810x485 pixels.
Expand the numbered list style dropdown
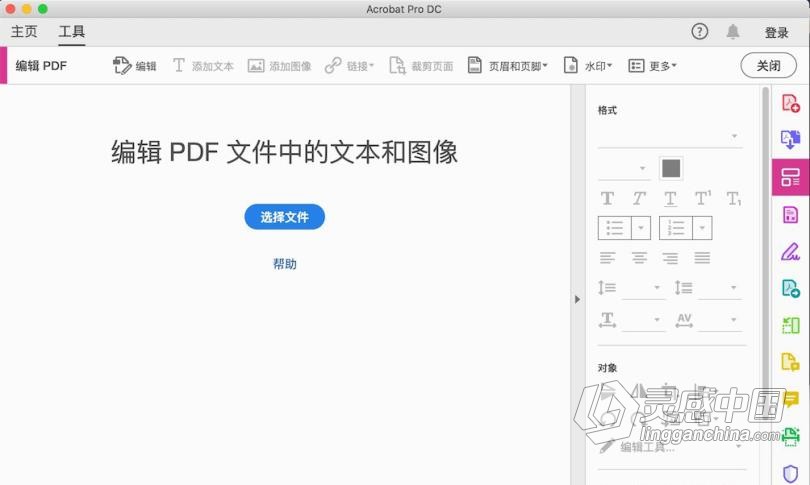point(702,228)
